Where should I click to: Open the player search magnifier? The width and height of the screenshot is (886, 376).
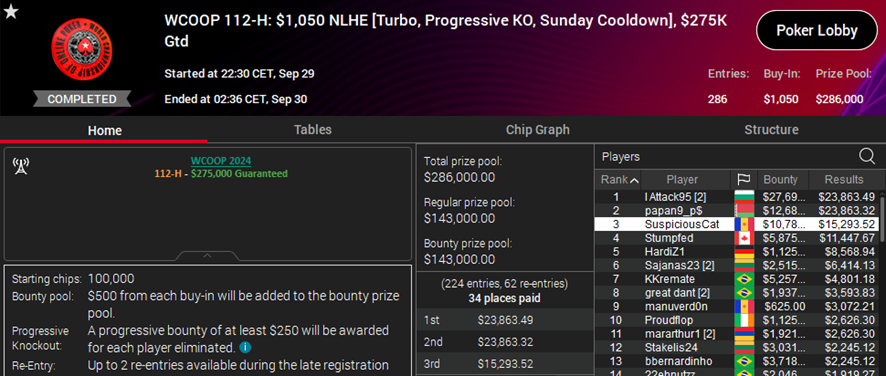point(866,157)
